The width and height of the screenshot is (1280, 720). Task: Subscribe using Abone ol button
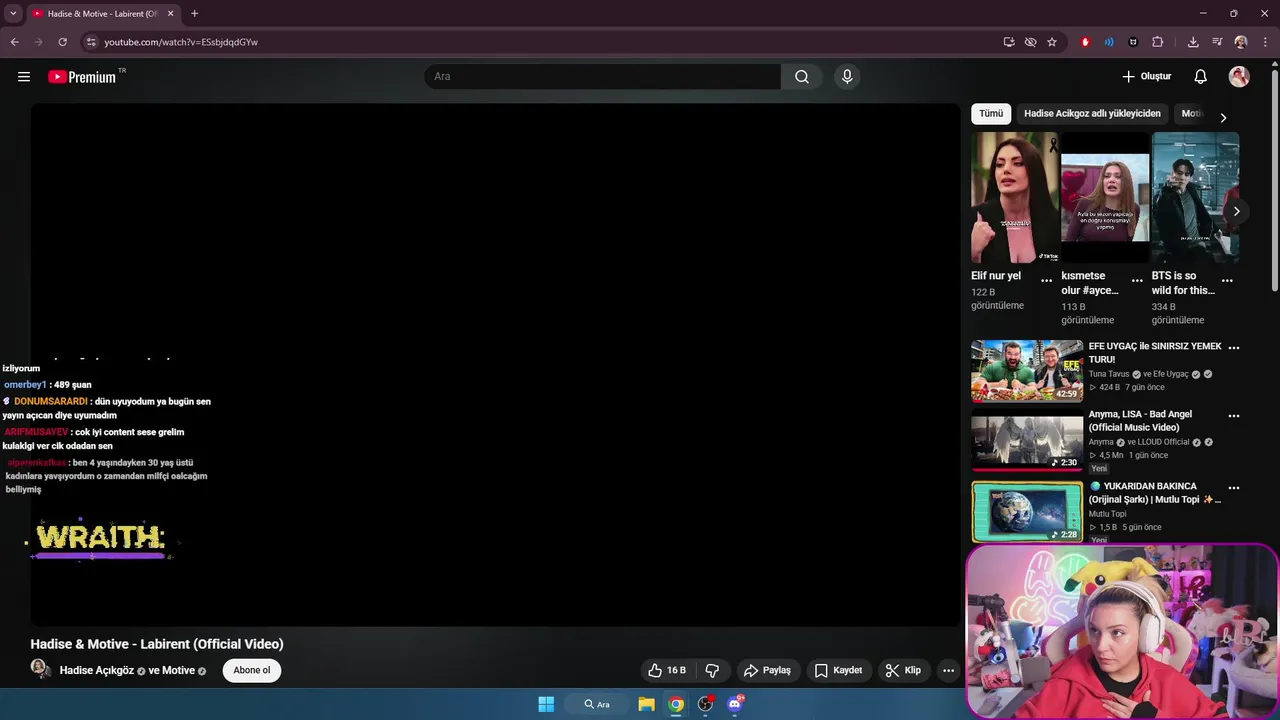point(252,670)
